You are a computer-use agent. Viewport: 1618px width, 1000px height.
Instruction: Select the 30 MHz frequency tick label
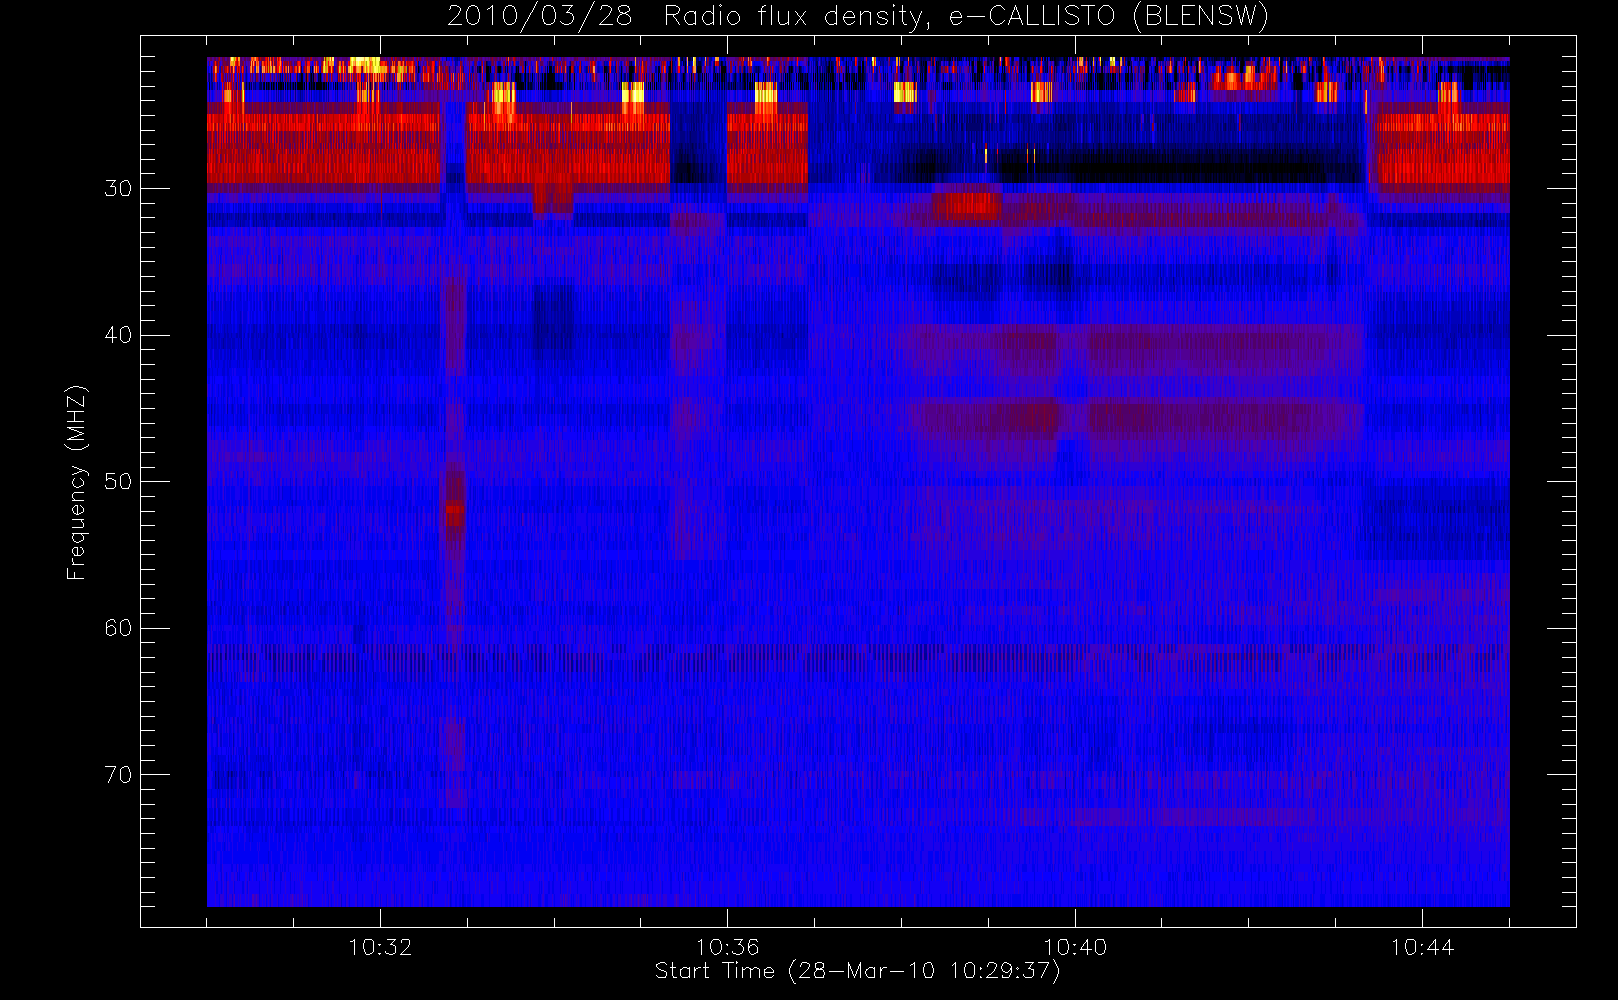pyautogui.click(x=118, y=188)
